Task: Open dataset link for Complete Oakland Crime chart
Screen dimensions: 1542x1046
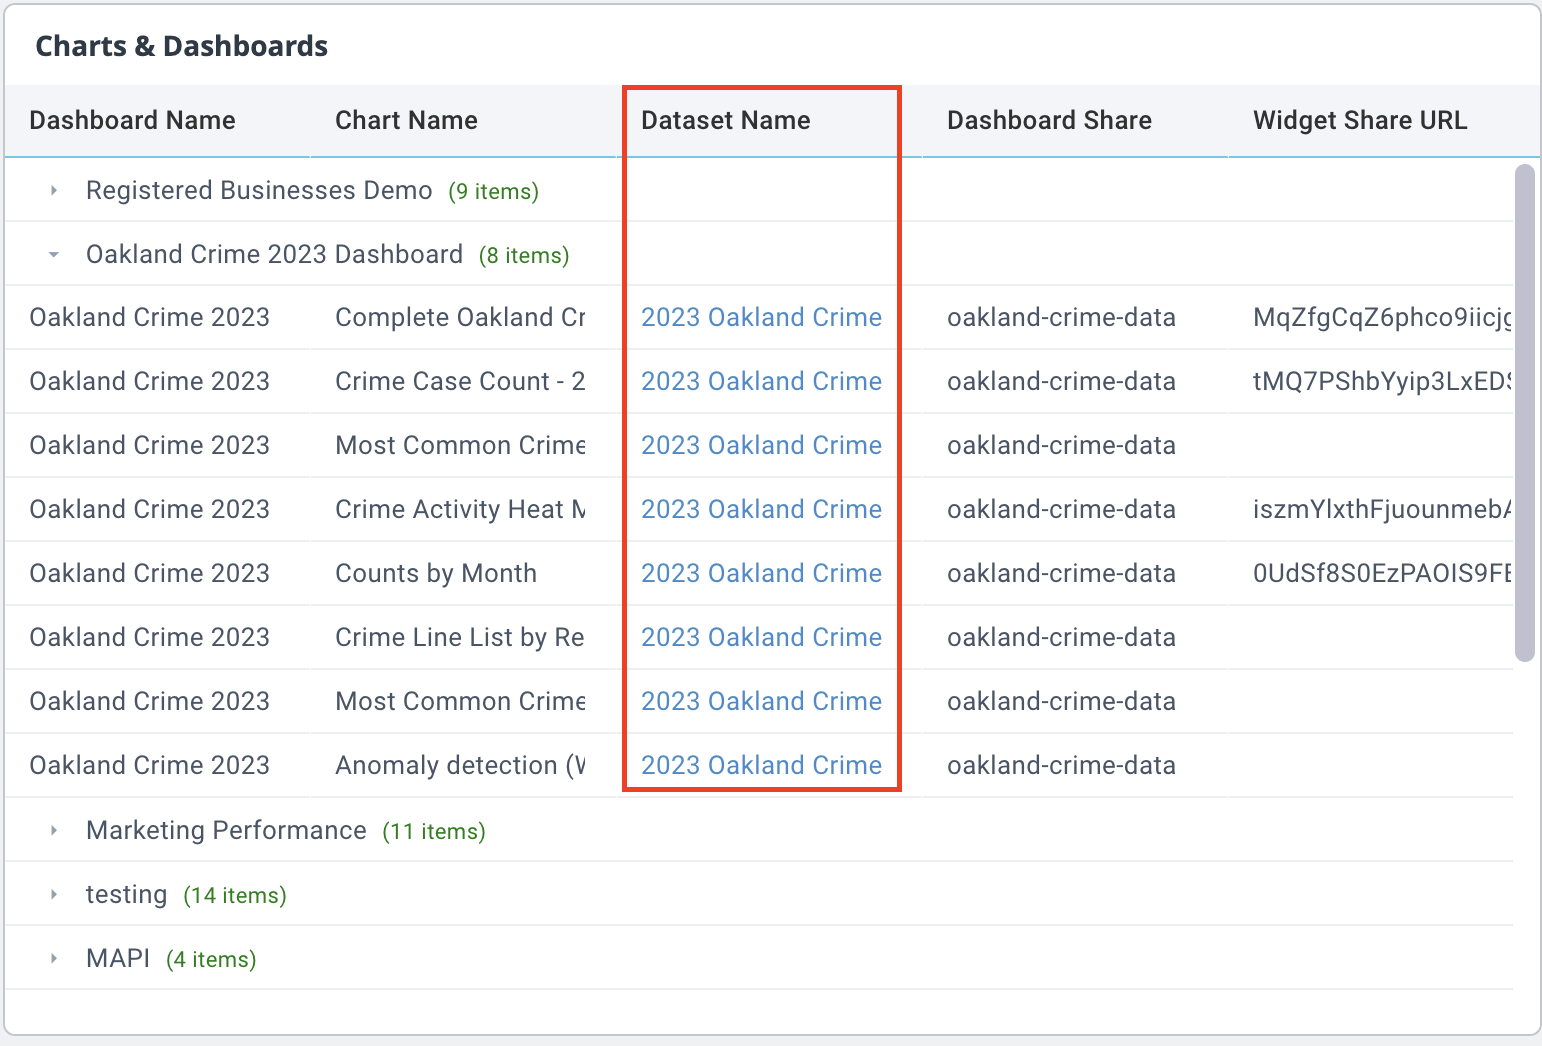Action: point(761,318)
